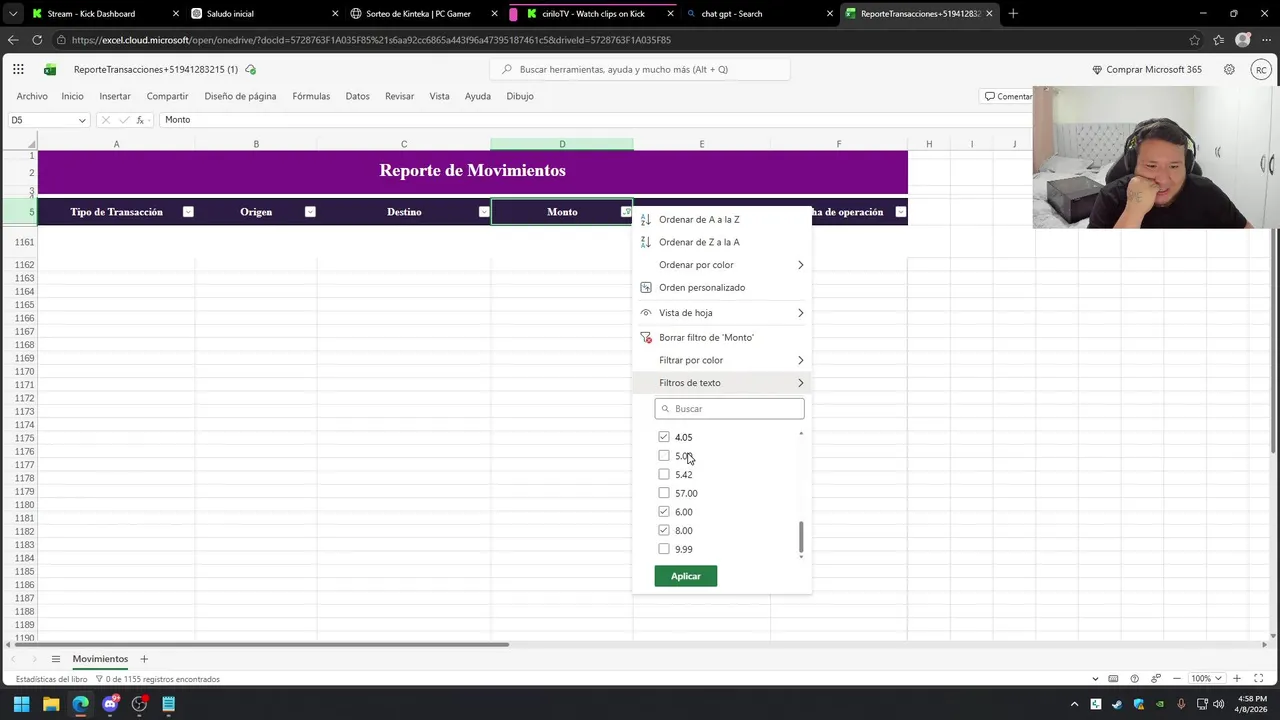Viewport: 1280px width, 720px height.
Task: Open the RC account avatar
Action: tap(1261, 70)
